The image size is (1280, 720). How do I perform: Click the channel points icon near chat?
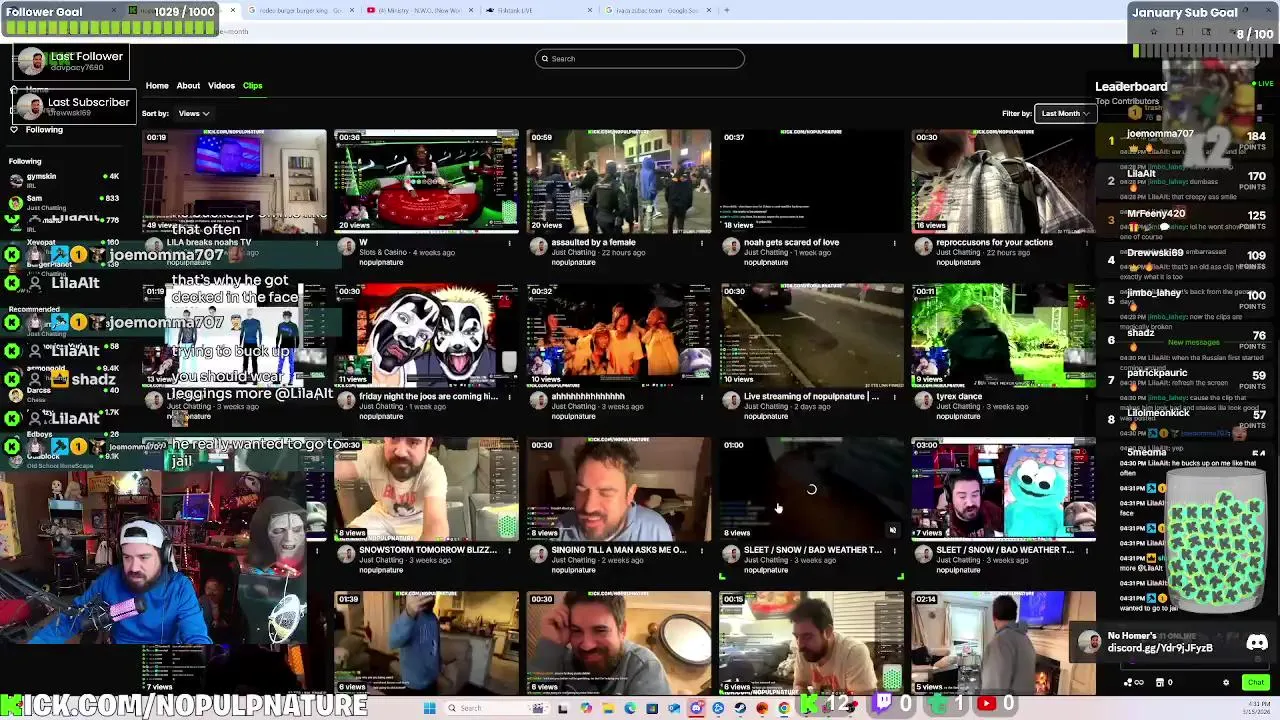point(1133,682)
